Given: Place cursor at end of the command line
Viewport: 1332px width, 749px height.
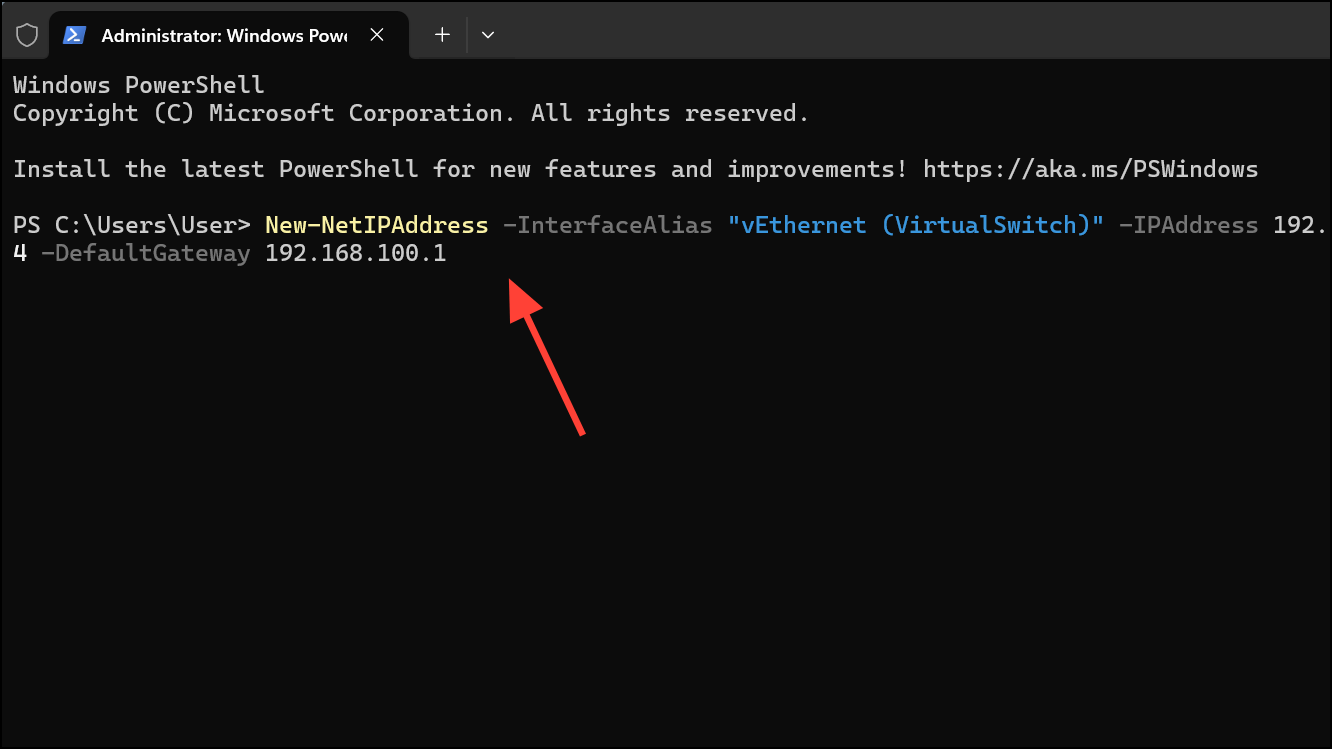Looking at the screenshot, I should point(455,253).
